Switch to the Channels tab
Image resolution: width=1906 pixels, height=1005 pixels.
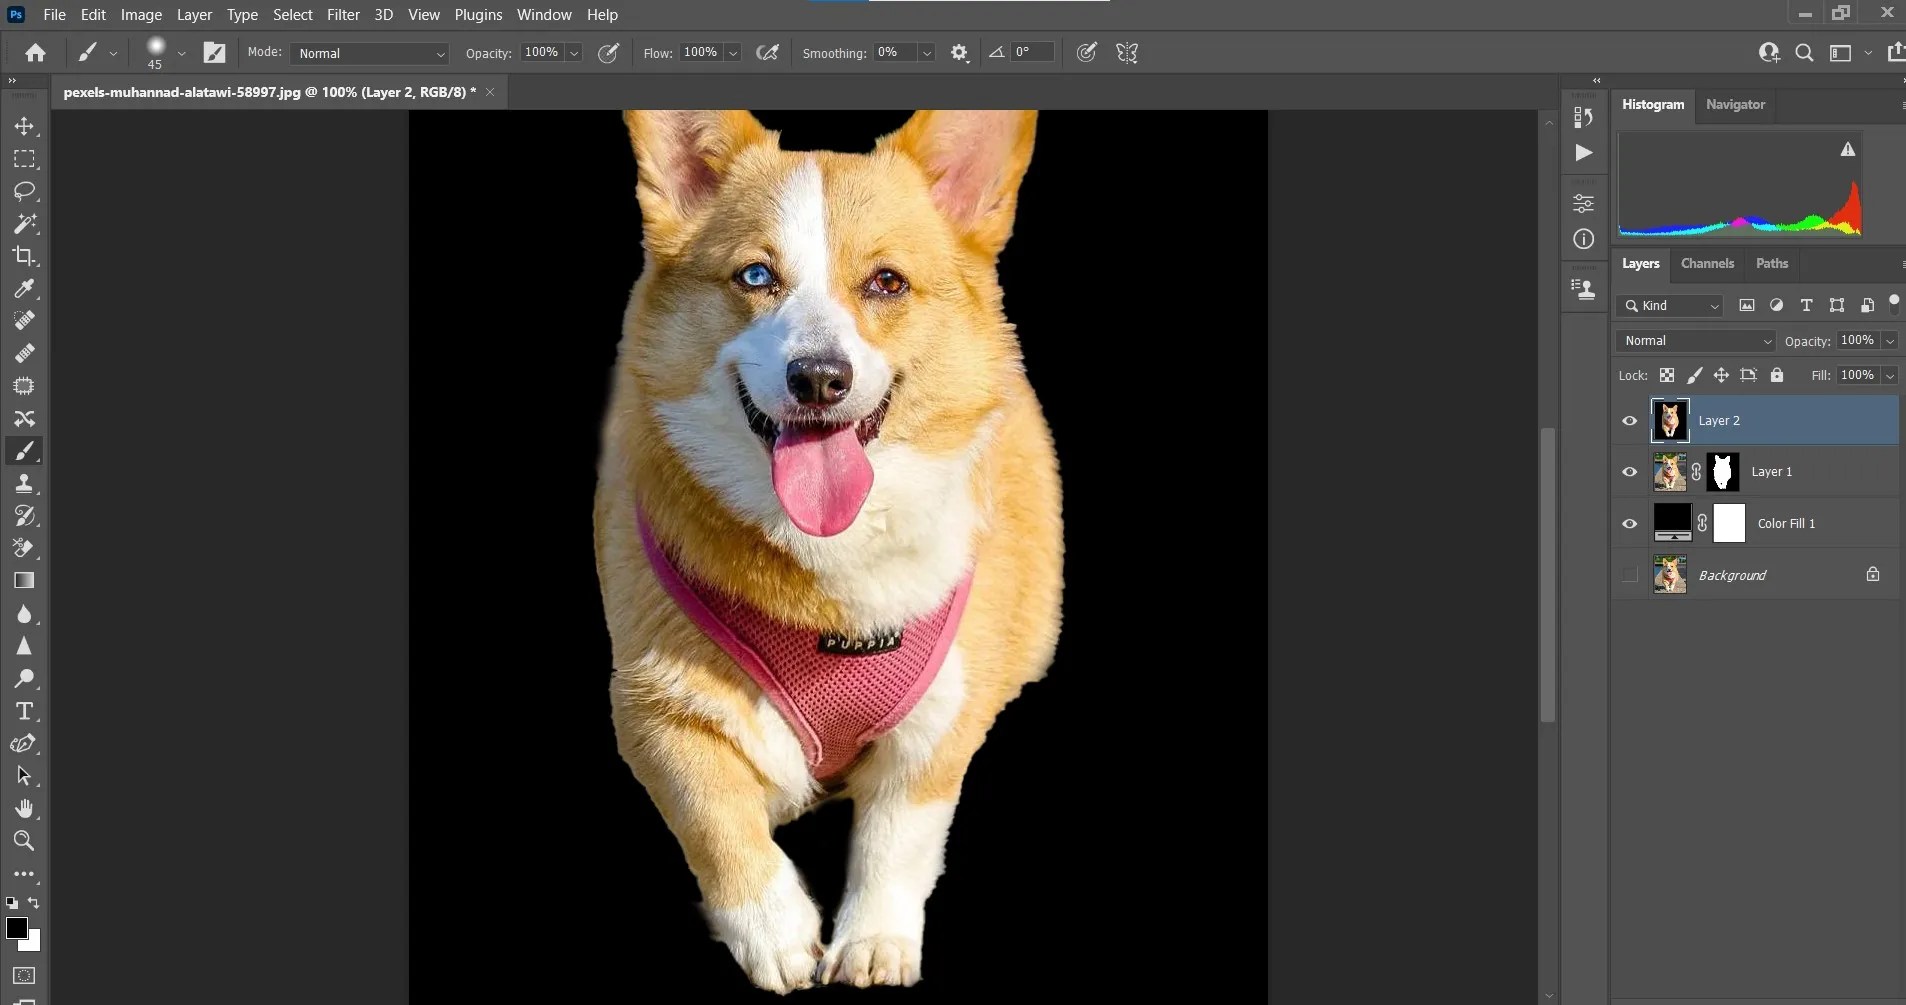[1707, 263]
